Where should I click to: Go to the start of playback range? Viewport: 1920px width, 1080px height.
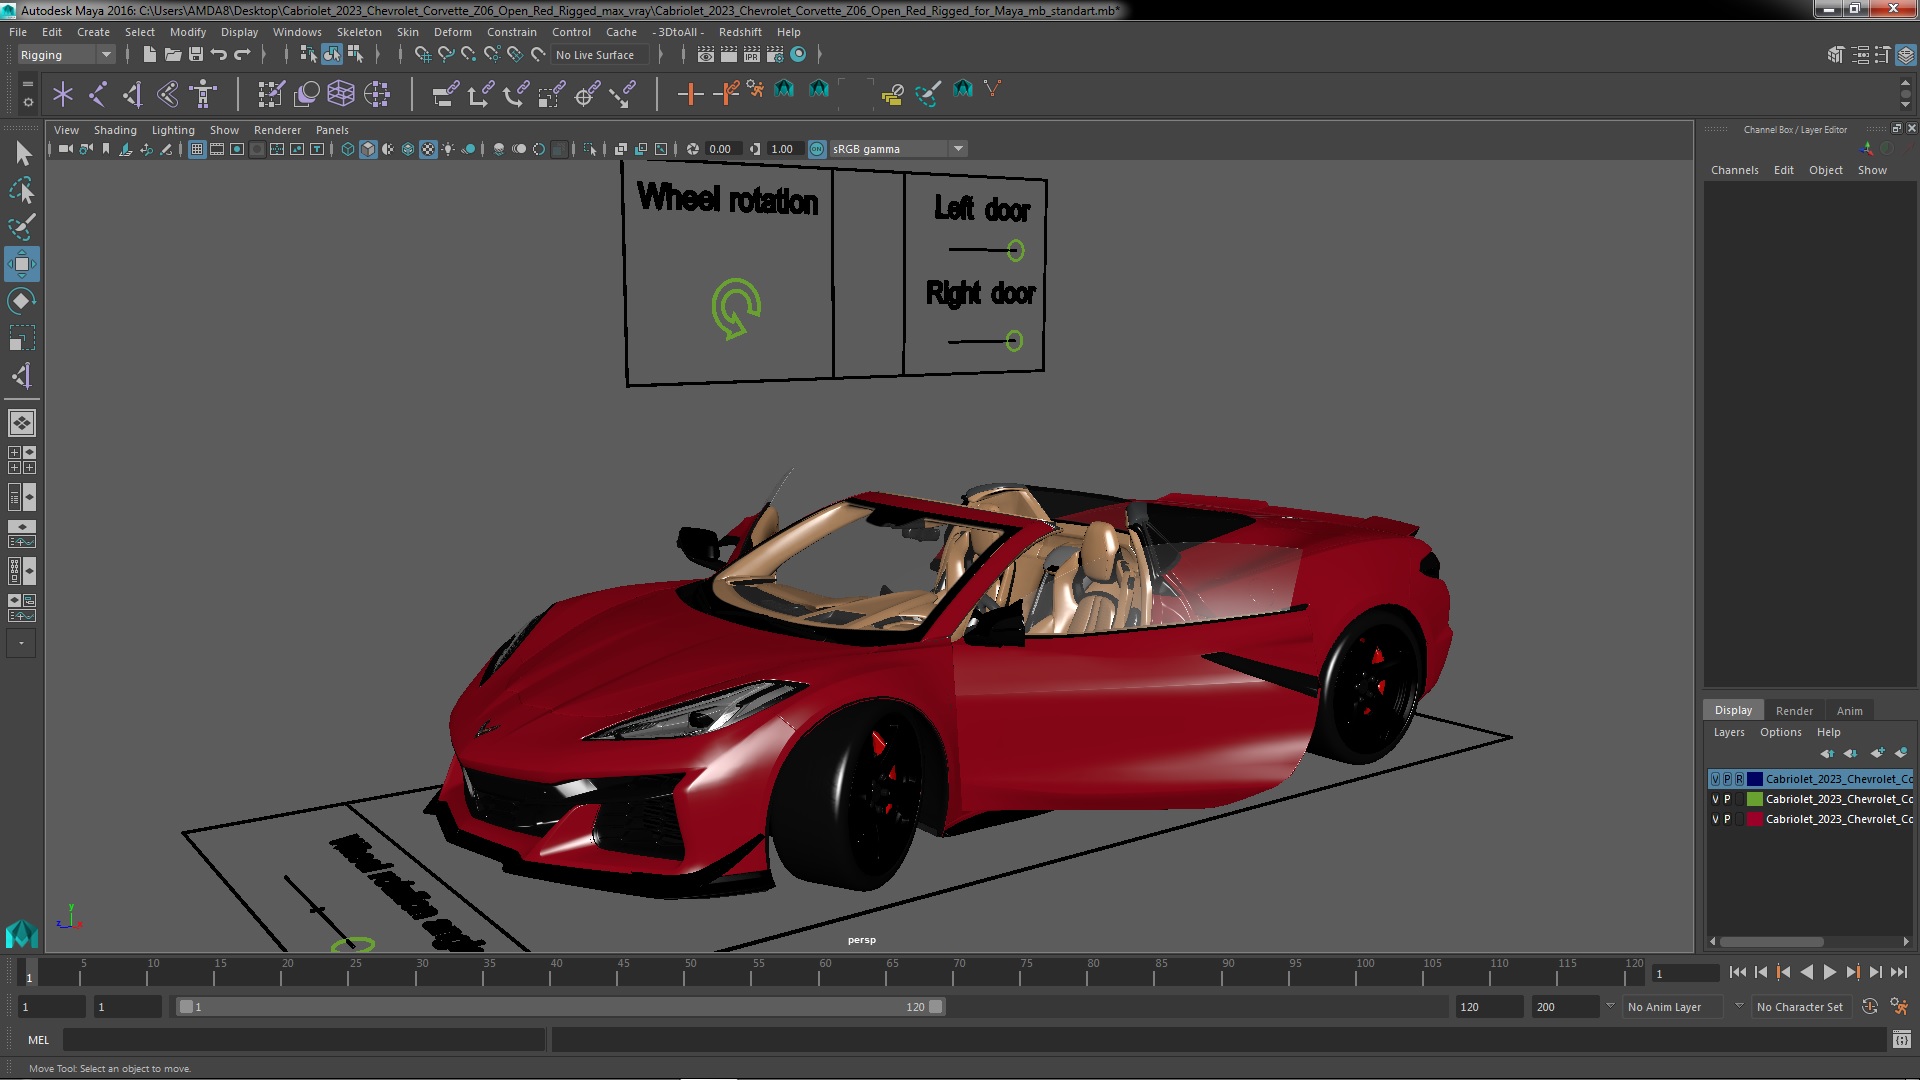(1737, 972)
